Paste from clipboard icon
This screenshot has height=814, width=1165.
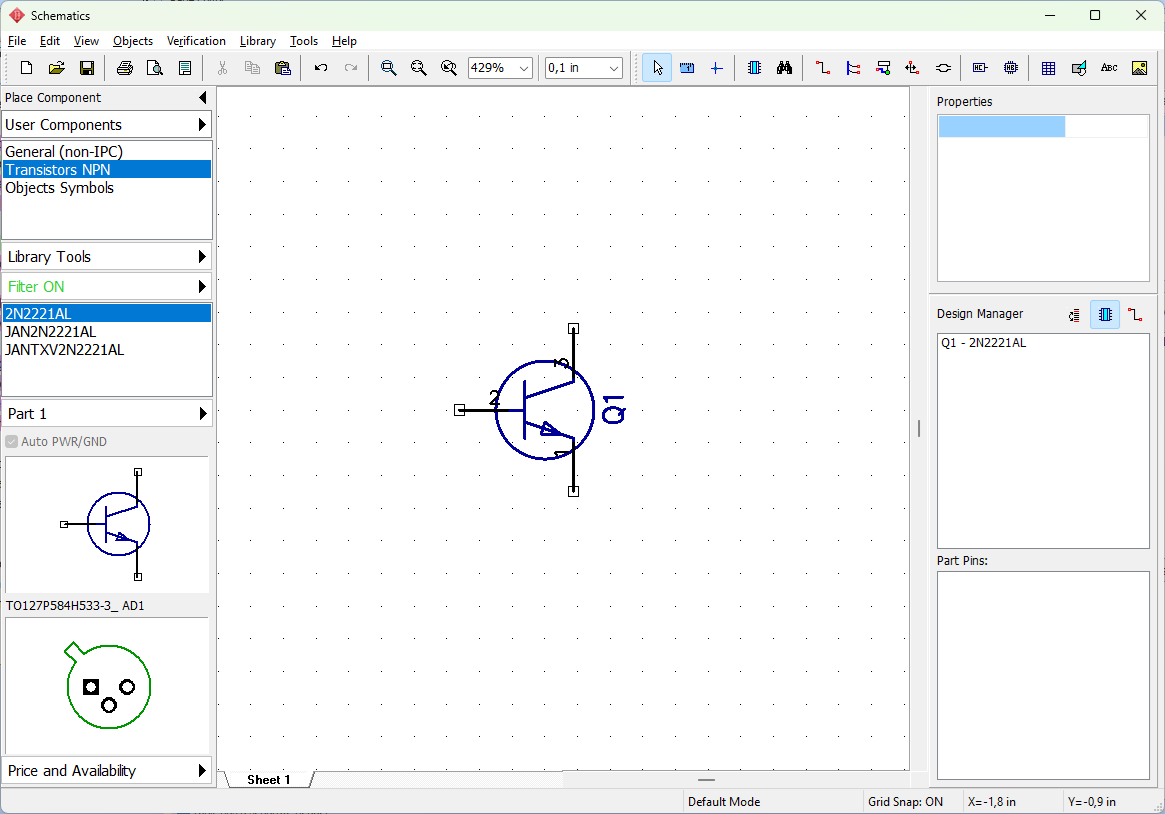coord(282,68)
